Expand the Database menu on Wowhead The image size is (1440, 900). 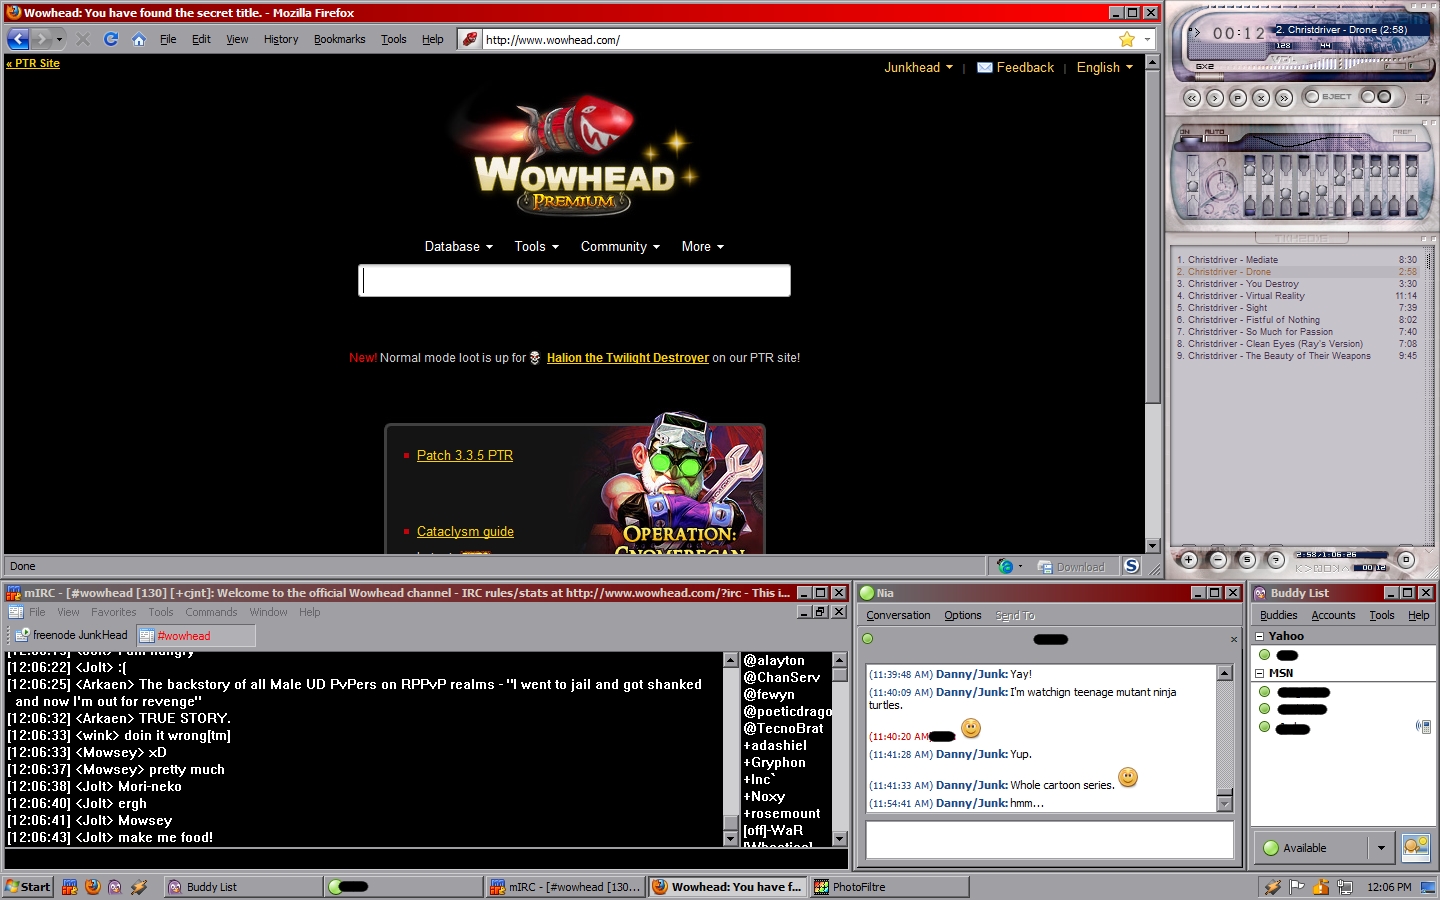tap(458, 246)
